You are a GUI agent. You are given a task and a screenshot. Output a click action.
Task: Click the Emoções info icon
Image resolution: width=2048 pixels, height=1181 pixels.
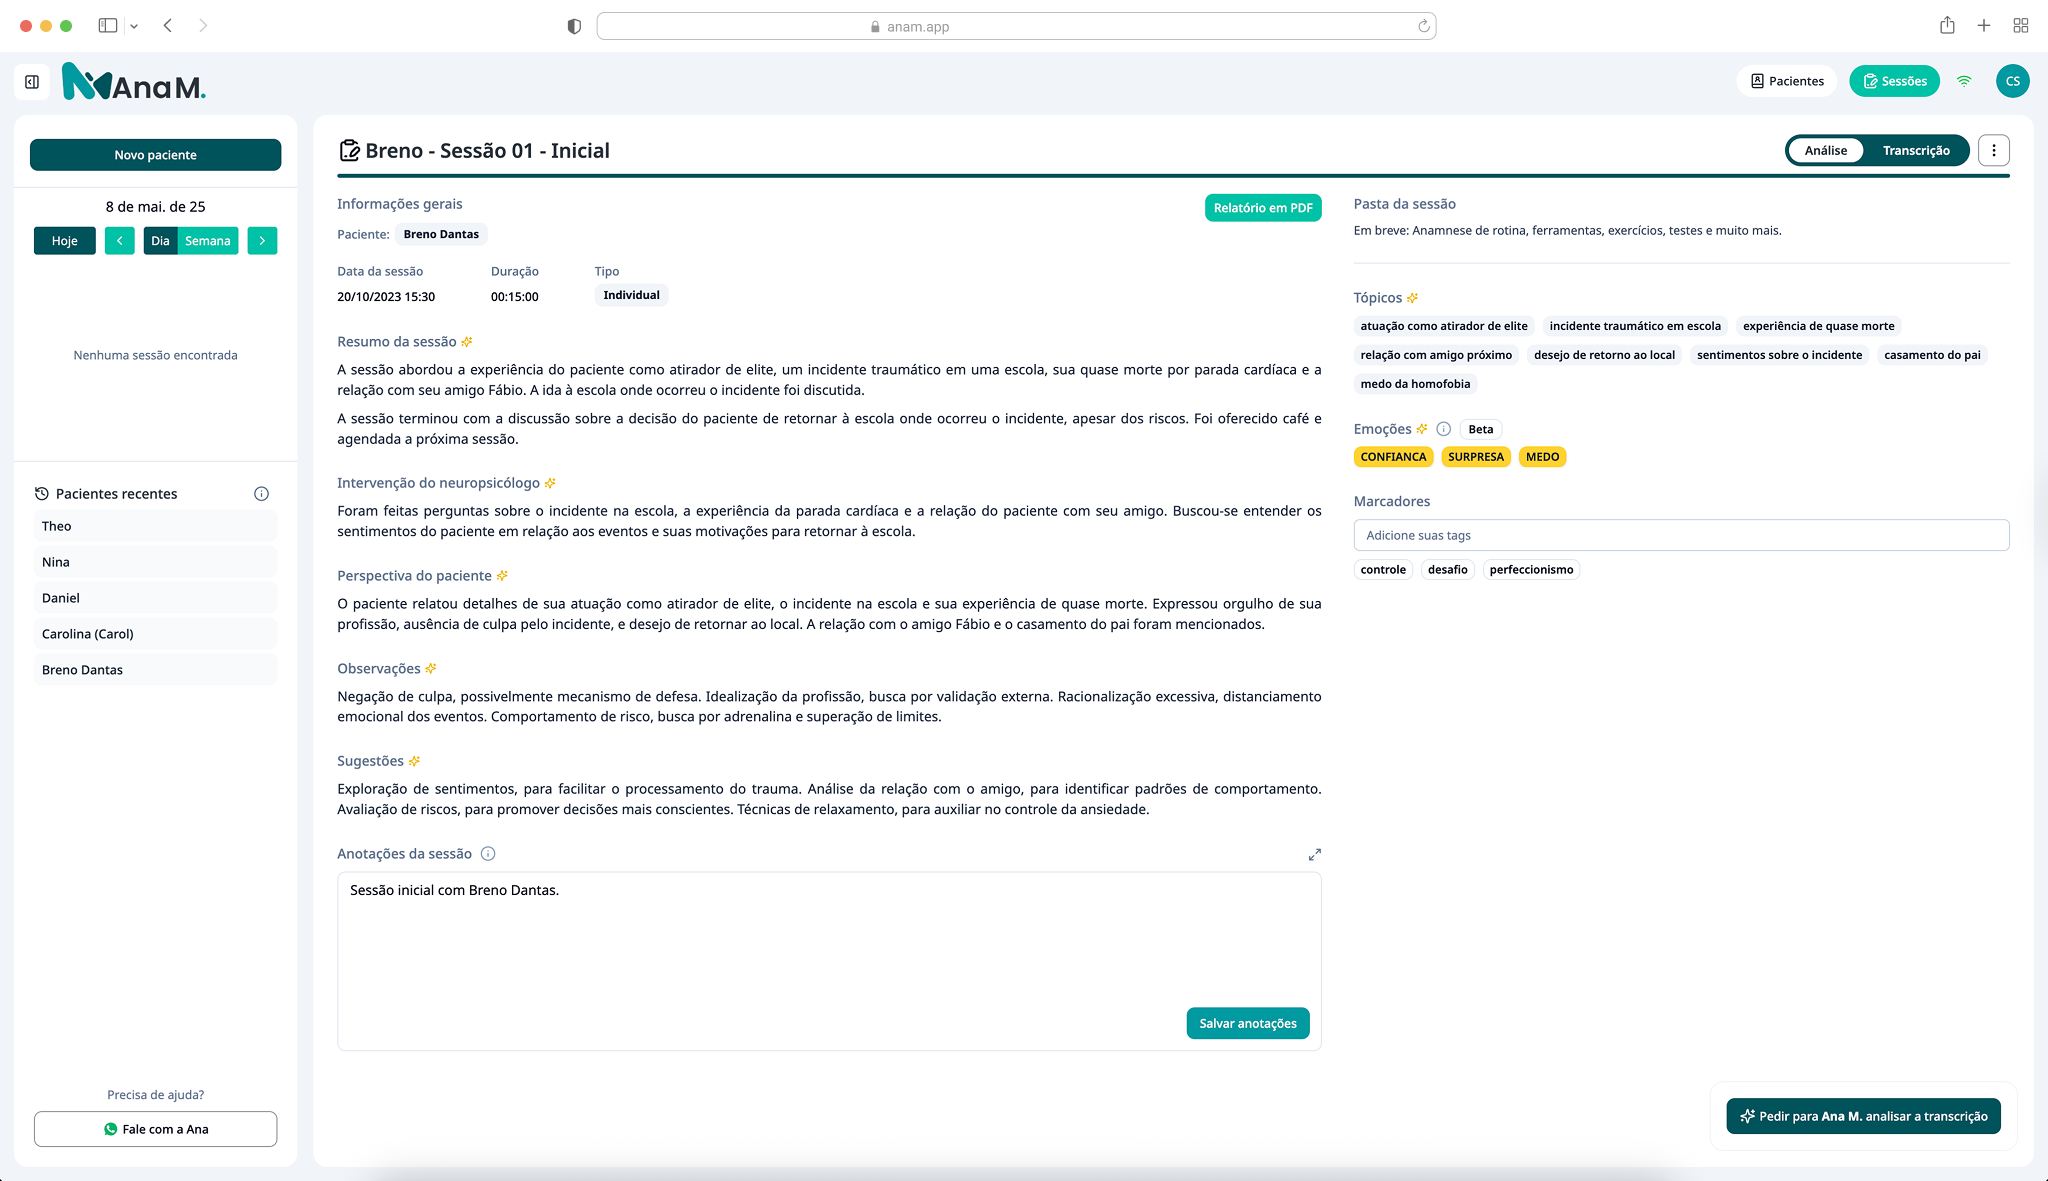[1444, 429]
